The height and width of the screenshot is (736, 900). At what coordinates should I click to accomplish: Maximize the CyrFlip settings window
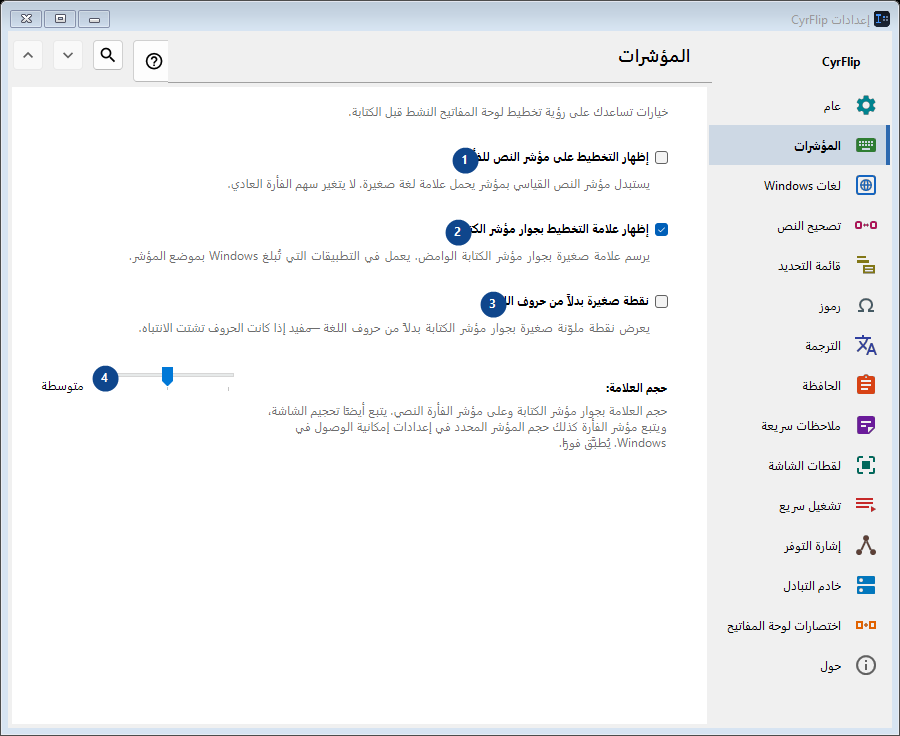pos(60,19)
